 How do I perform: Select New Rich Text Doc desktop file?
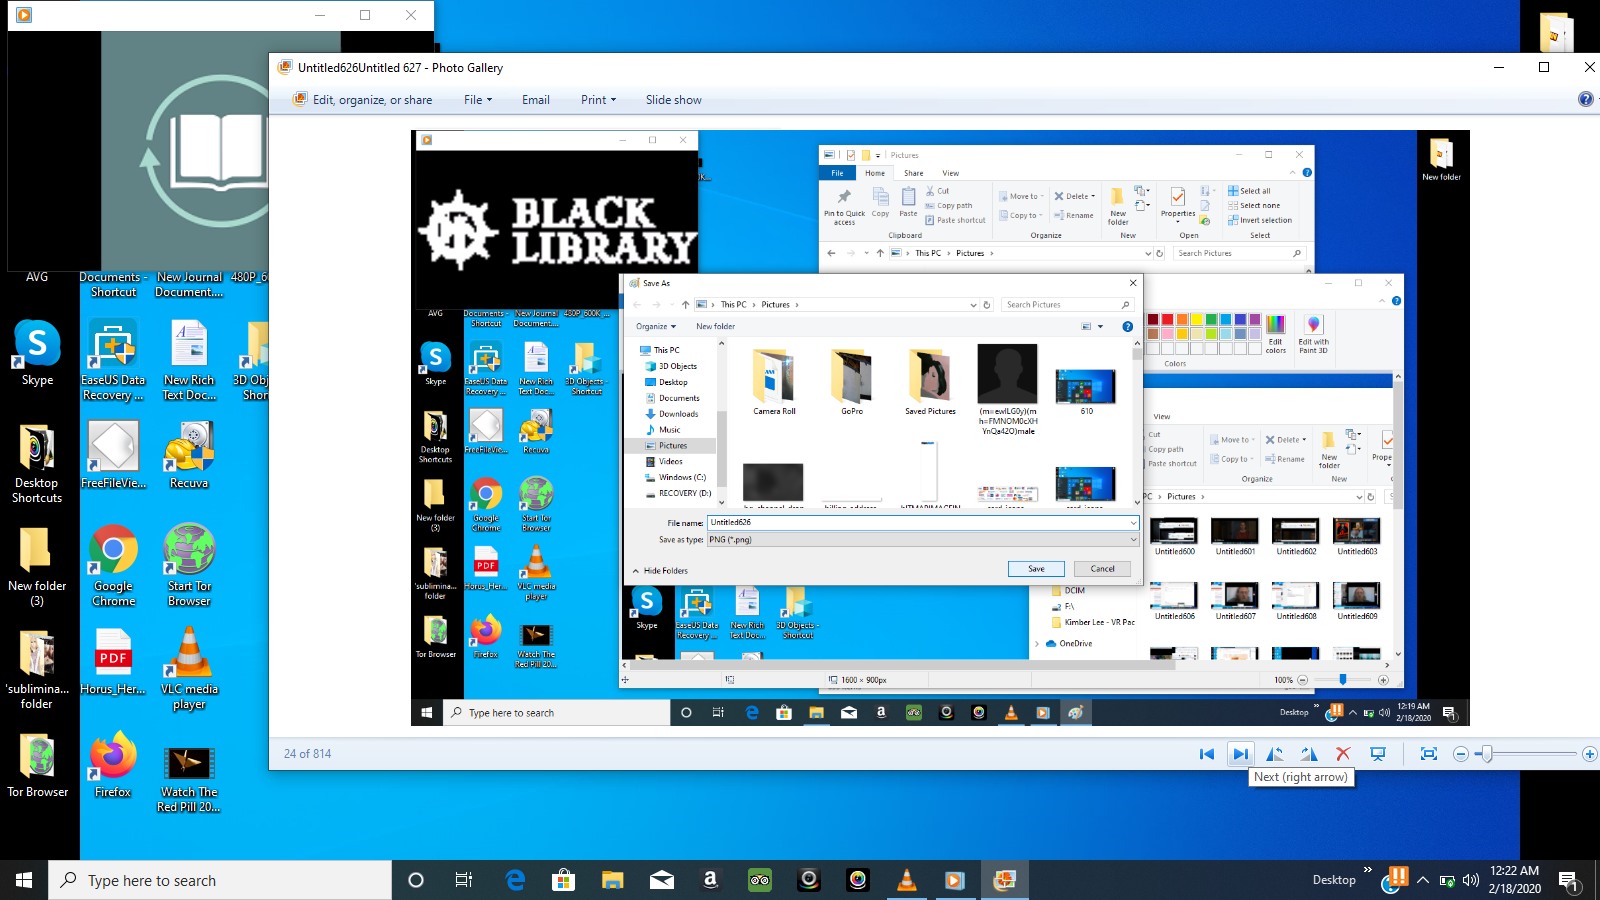tap(189, 360)
